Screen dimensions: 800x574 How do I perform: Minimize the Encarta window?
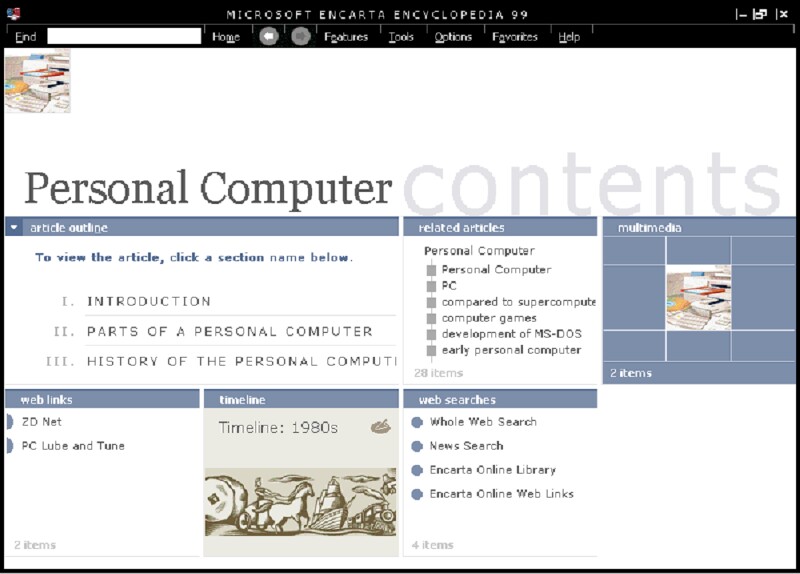pyautogui.click(x=741, y=14)
